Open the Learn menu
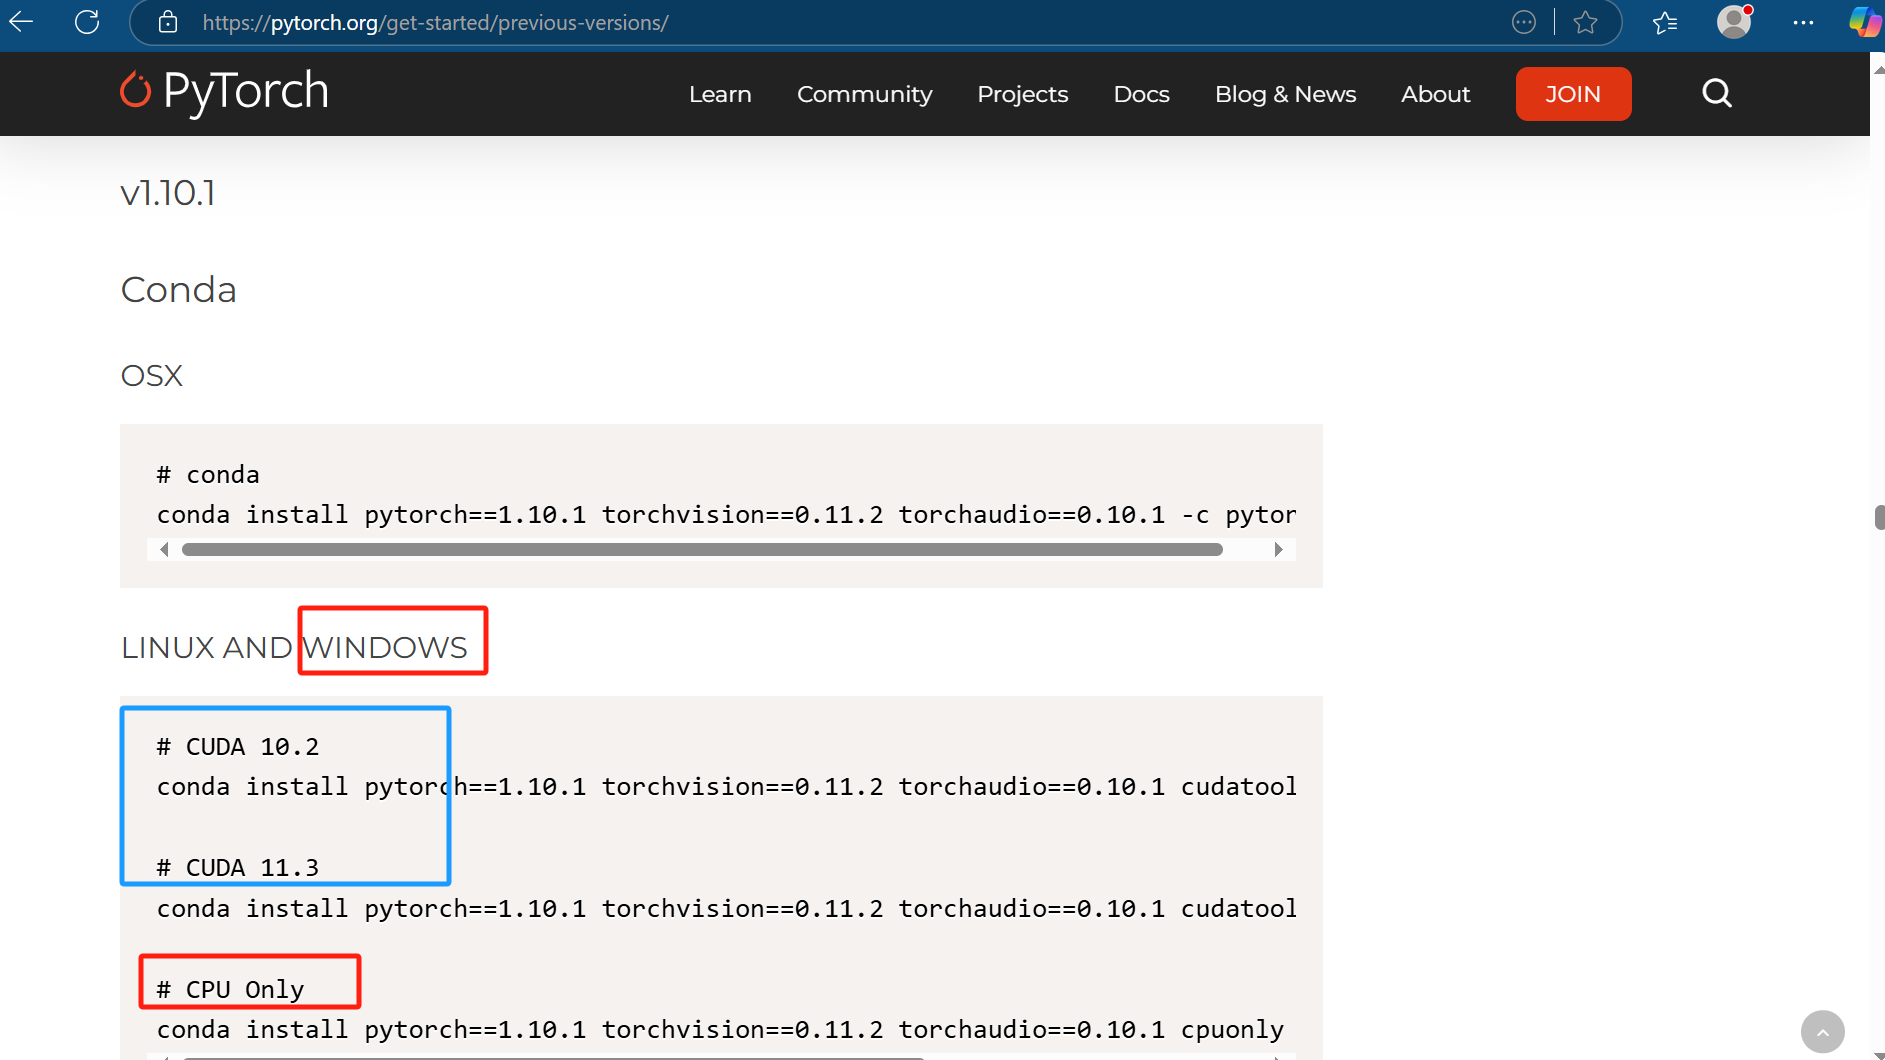1885x1060 pixels. (720, 94)
